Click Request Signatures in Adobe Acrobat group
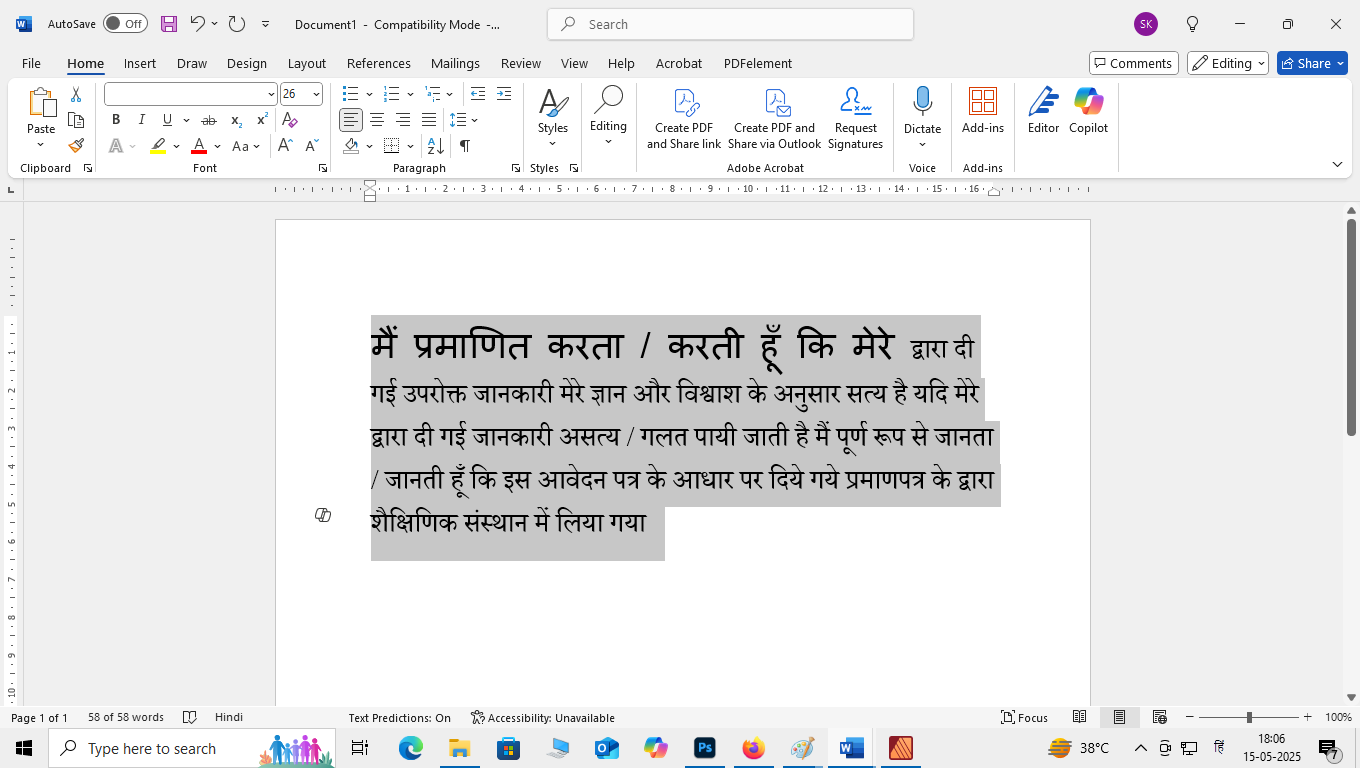This screenshot has height=768, width=1360. pyautogui.click(x=855, y=119)
